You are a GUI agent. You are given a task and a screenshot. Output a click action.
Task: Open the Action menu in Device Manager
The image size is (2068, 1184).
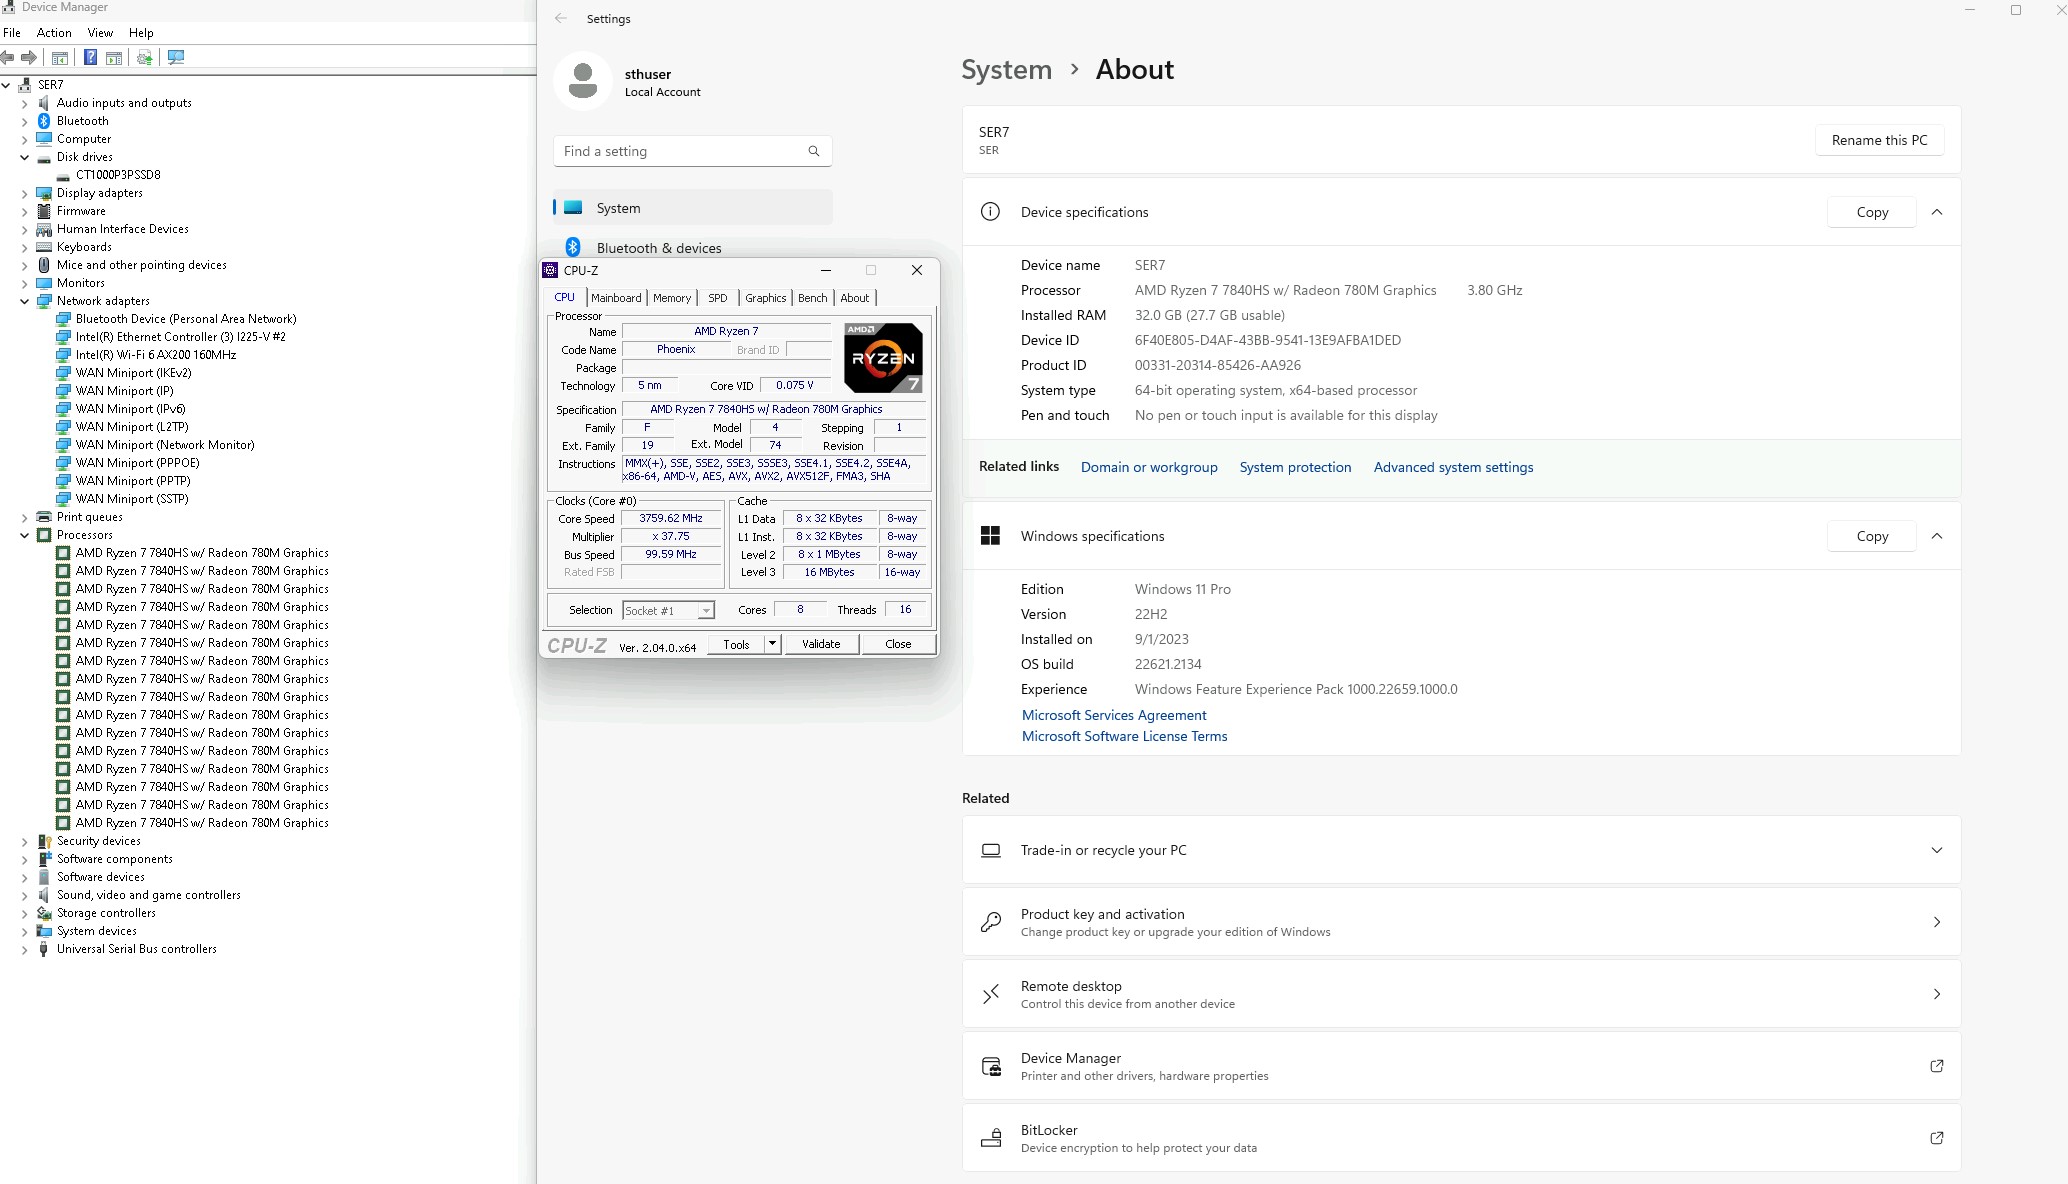[54, 33]
